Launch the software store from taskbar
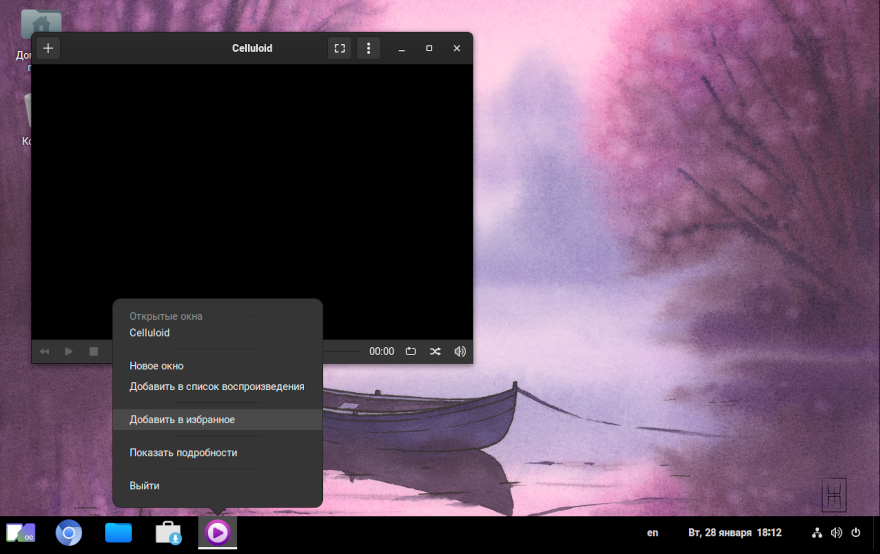Viewport: 880px width, 554px height. pos(168,533)
